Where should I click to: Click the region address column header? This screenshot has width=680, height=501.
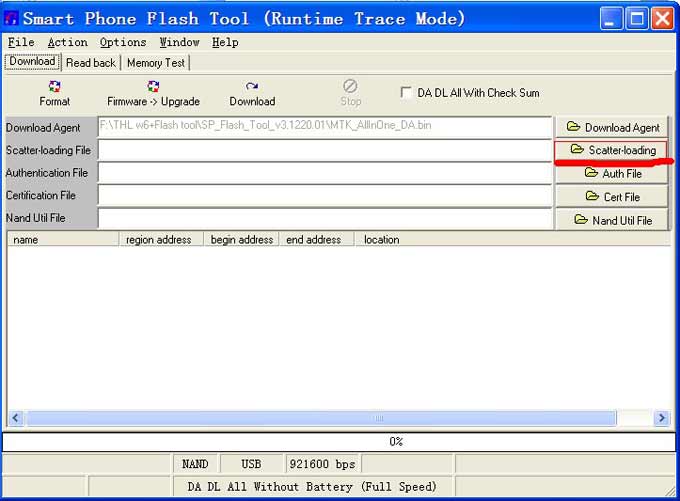pyautogui.click(x=161, y=239)
